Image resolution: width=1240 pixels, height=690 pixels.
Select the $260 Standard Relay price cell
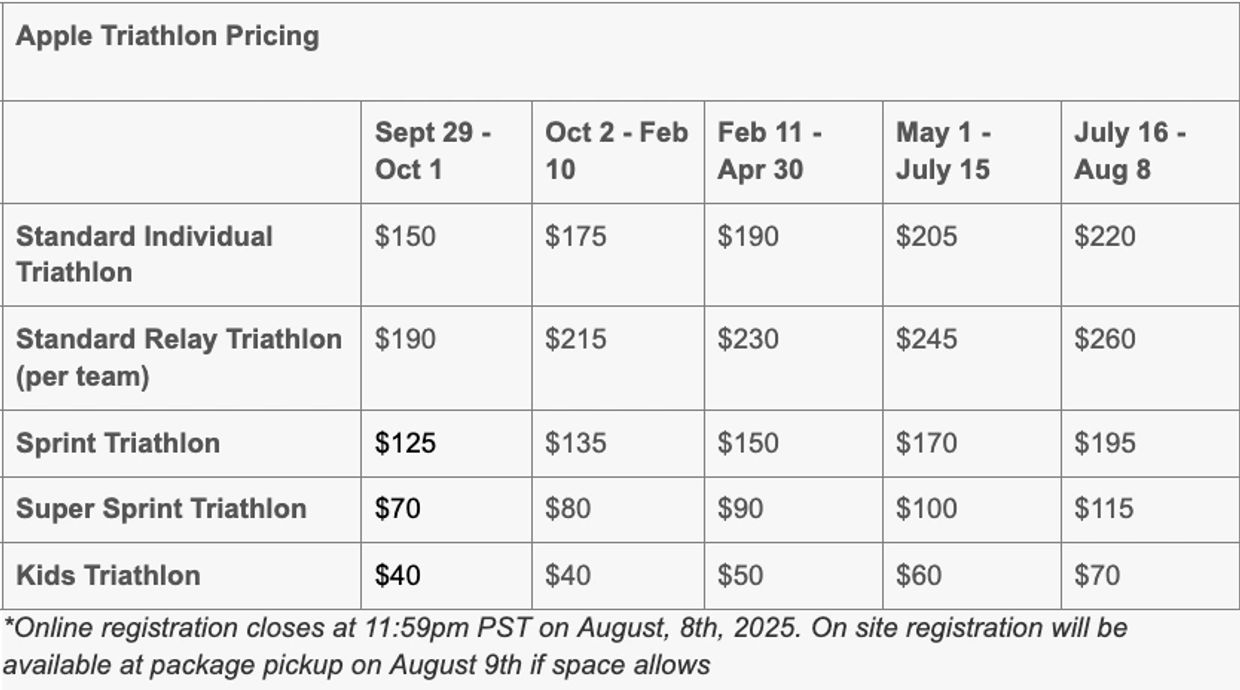point(1105,339)
